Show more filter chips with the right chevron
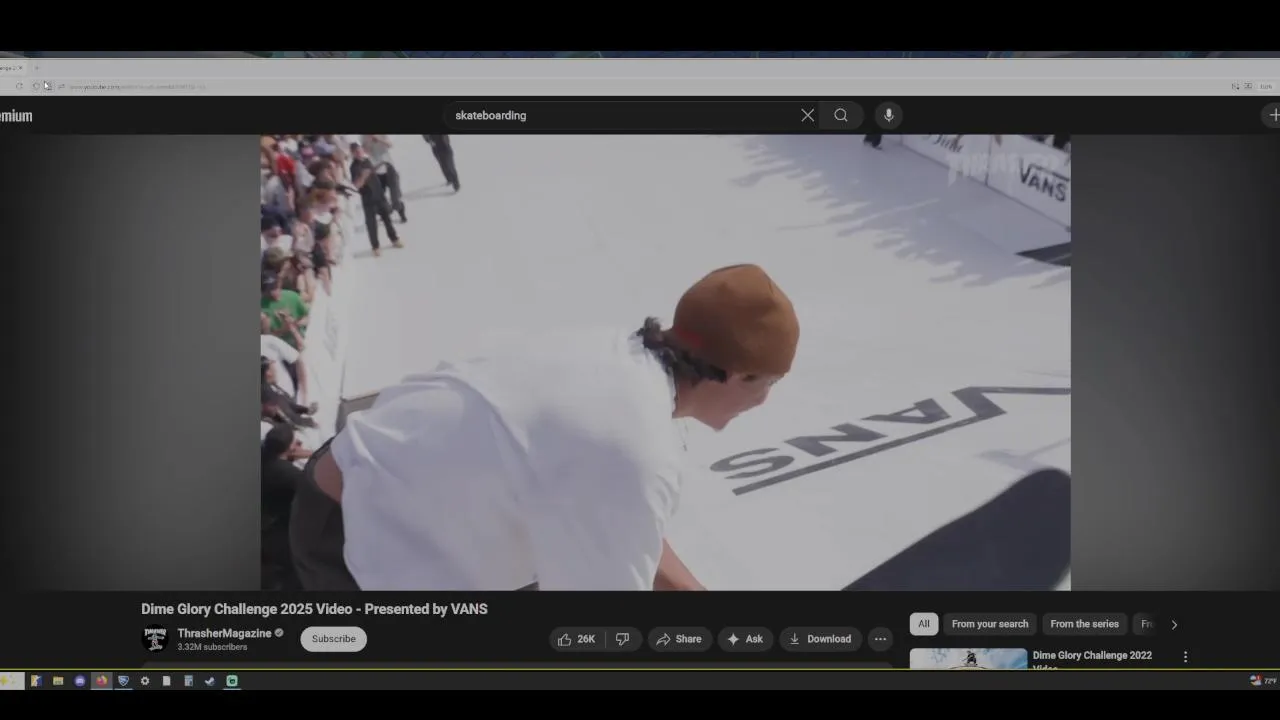The width and height of the screenshot is (1280, 720). pos(1174,624)
